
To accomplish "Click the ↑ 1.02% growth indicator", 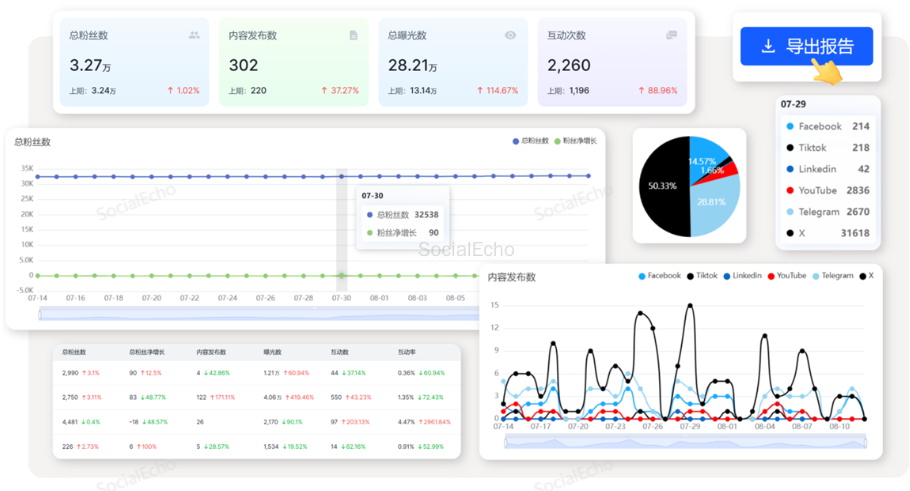I will 183,91.
